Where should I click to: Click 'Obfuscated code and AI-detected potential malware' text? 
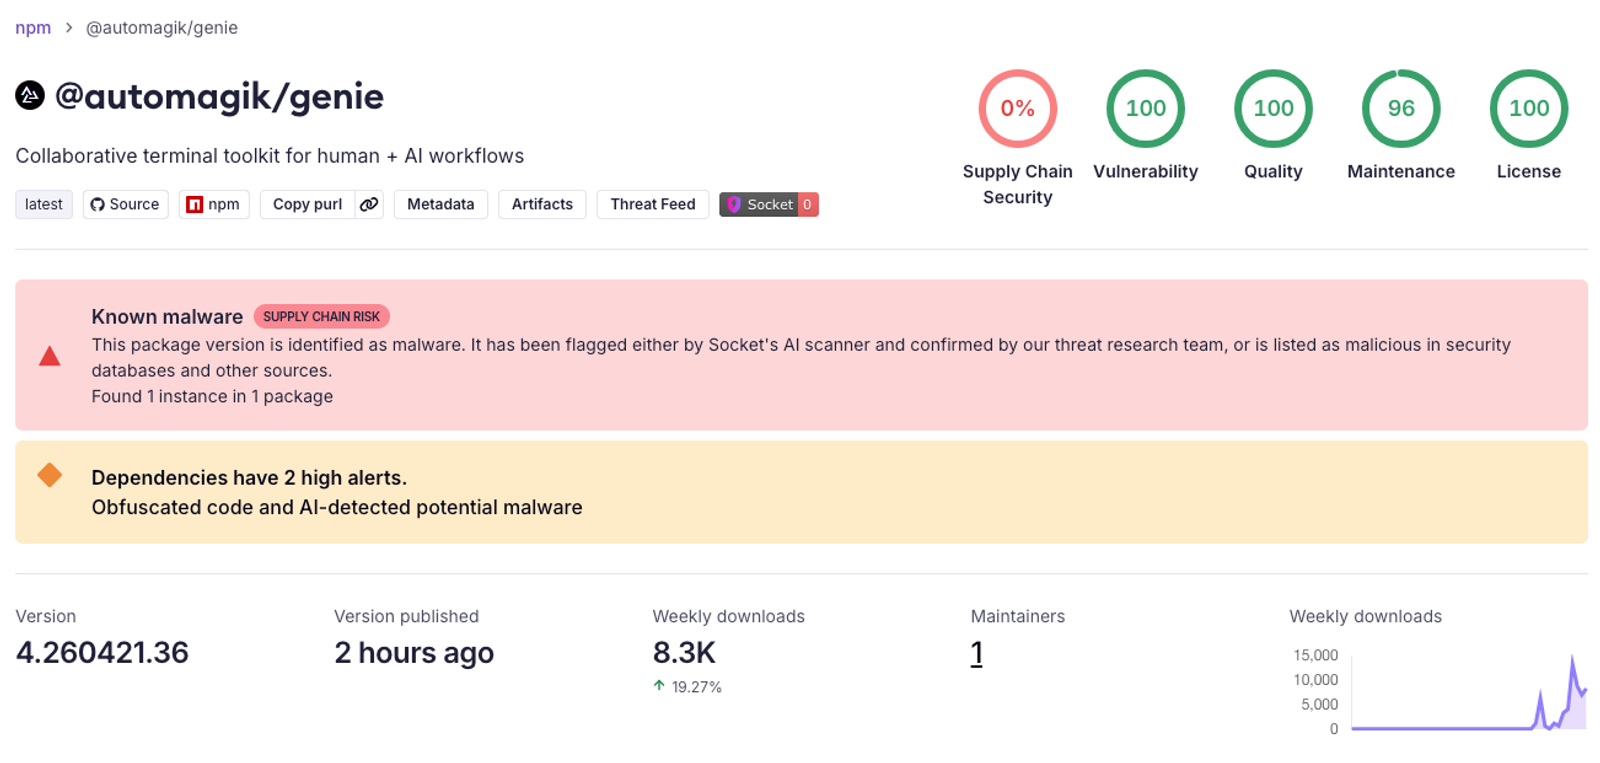(x=337, y=507)
